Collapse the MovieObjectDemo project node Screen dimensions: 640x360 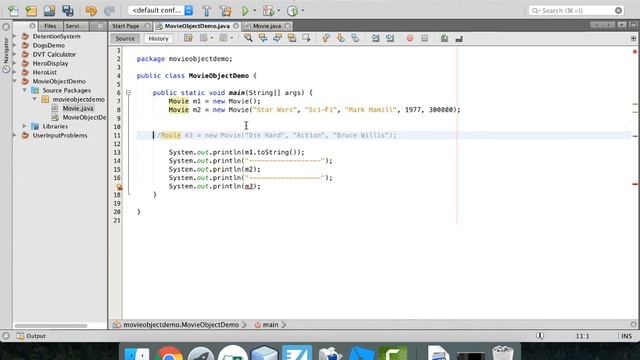tap(15, 81)
